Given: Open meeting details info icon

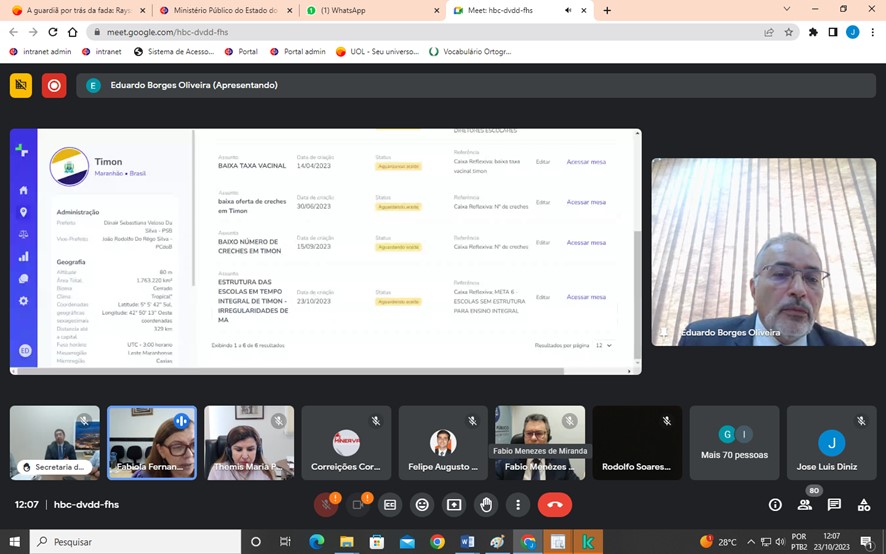Looking at the screenshot, I should click(x=775, y=505).
